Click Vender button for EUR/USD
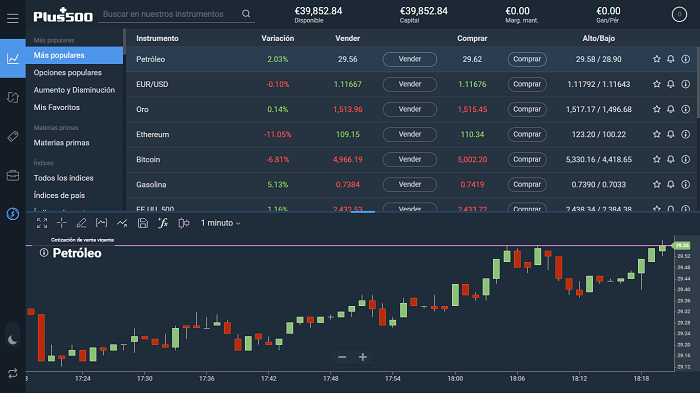The image size is (700, 393). (409, 84)
